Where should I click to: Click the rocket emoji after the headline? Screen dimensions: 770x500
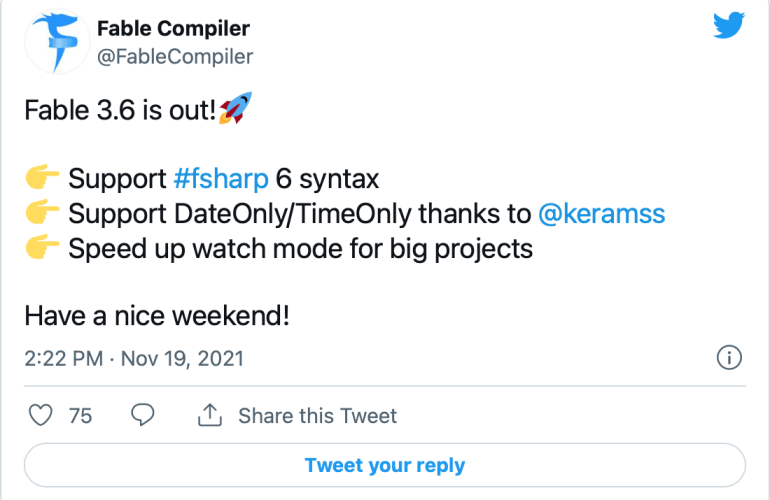[x=234, y=112]
